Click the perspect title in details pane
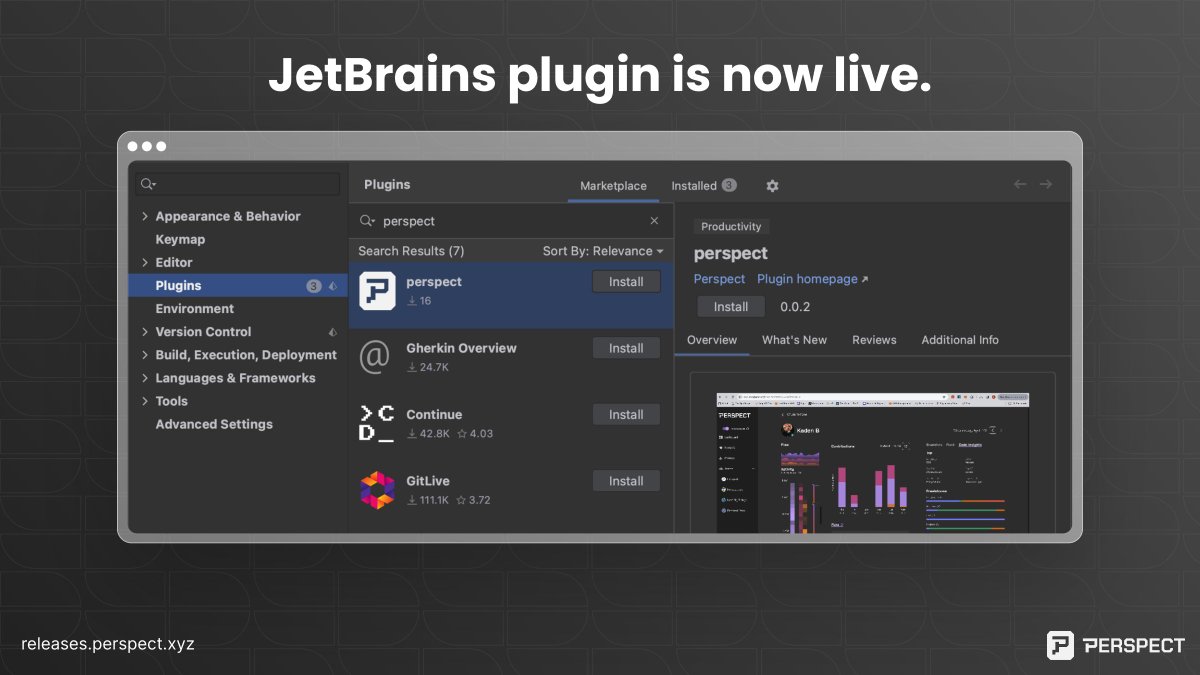Image resolution: width=1200 pixels, height=675 pixels. (x=730, y=254)
